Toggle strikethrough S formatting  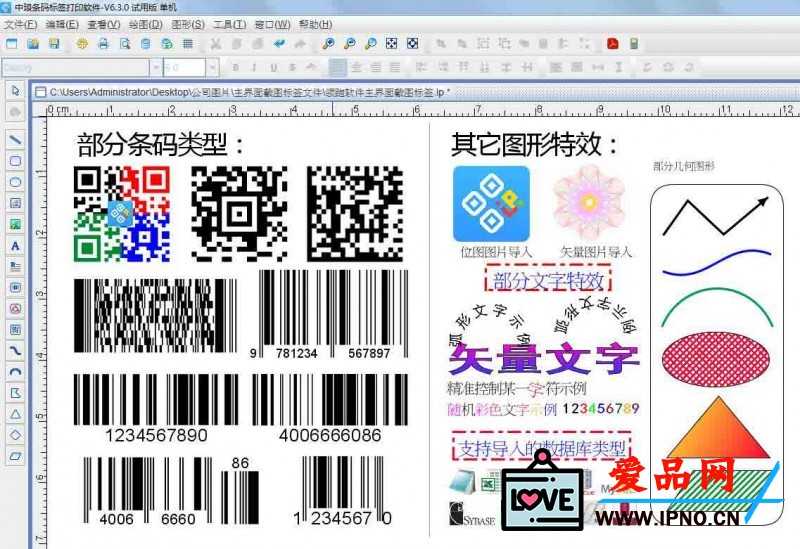pos(292,67)
